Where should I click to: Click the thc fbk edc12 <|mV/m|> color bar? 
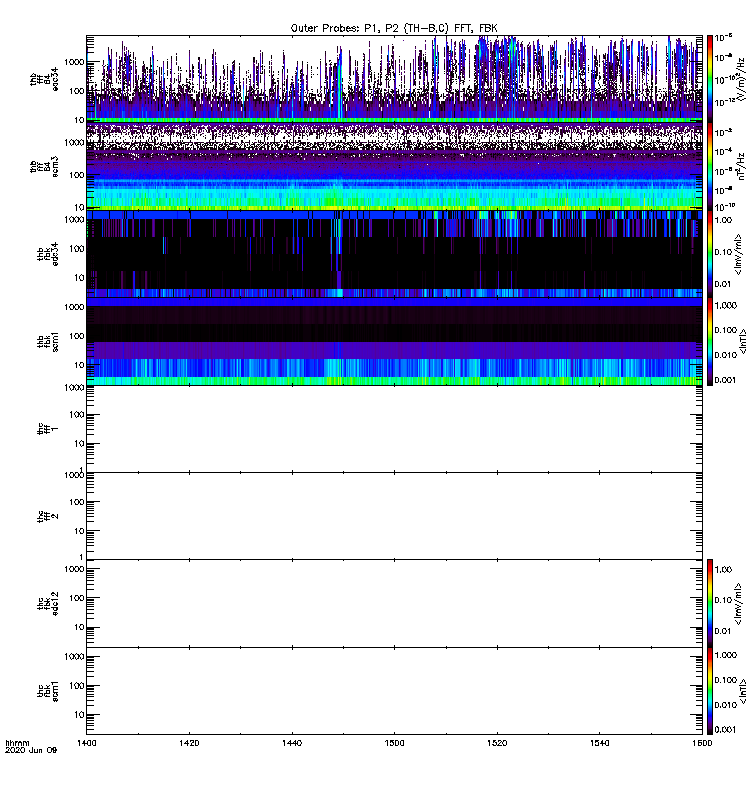[x=710, y=604]
